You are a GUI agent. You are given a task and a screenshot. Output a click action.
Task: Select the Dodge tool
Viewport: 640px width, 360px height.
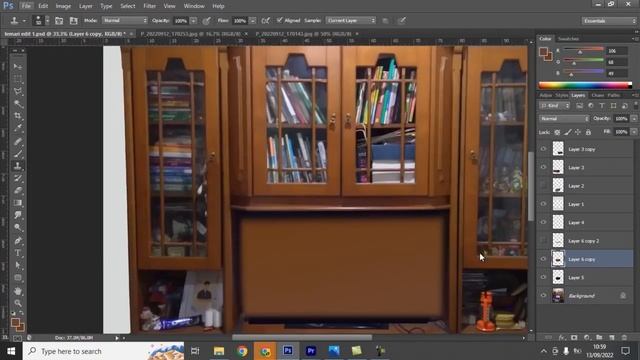pyautogui.click(x=18, y=227)
